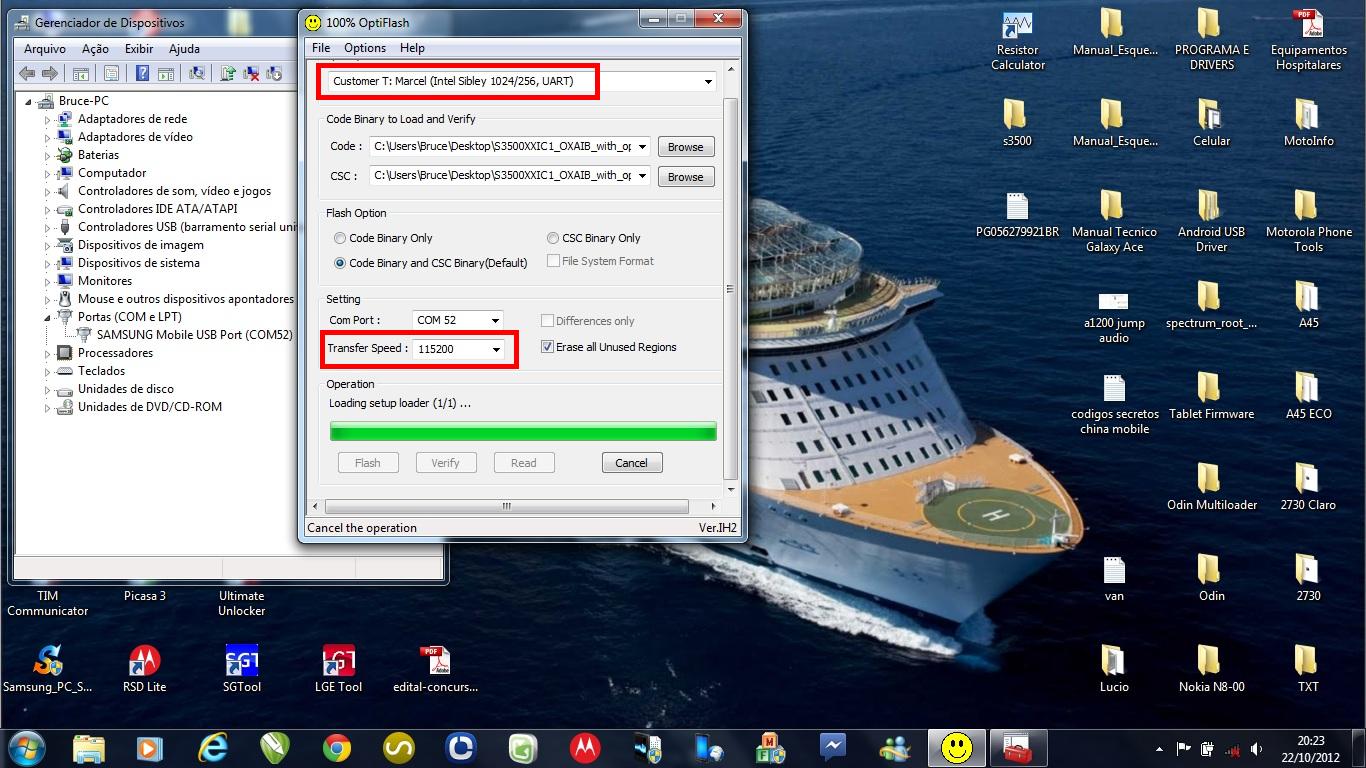Expand Adaptadores de rede node
The height and width of the screenshot is (768, 1366).
[x=47, y=119]
